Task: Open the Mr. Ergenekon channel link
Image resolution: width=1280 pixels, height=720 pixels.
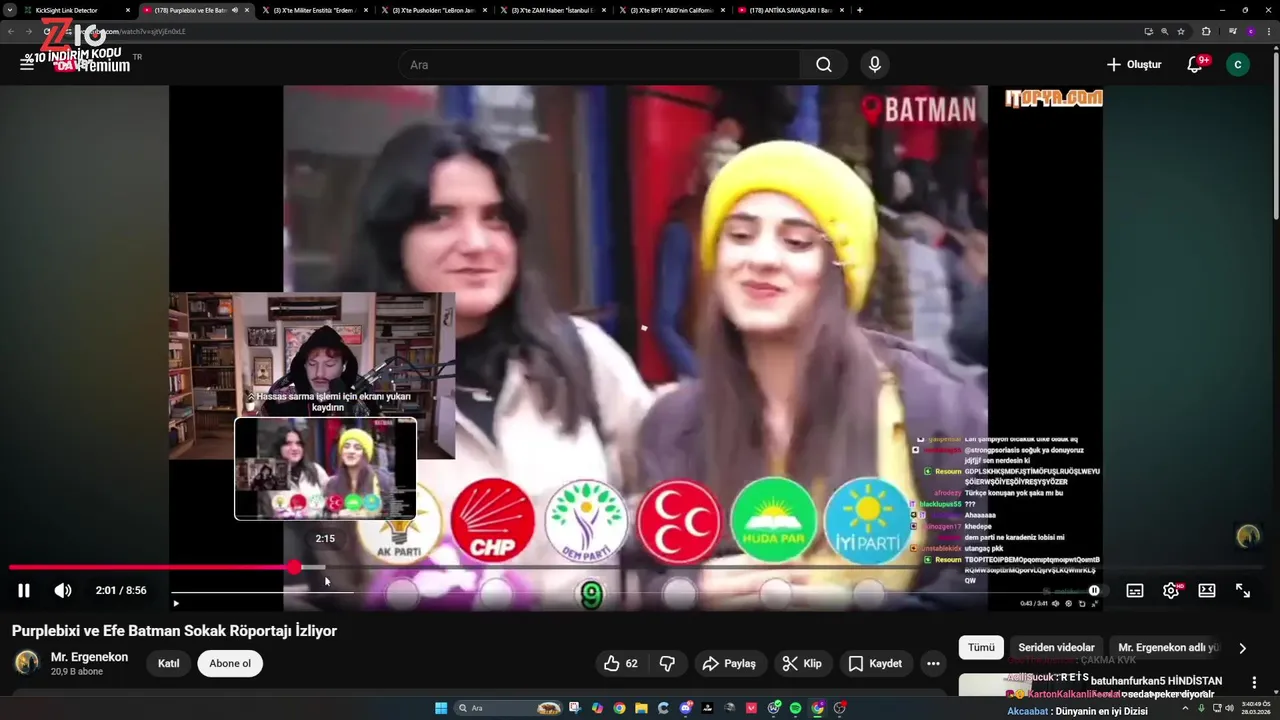Action: coord(89,657)
